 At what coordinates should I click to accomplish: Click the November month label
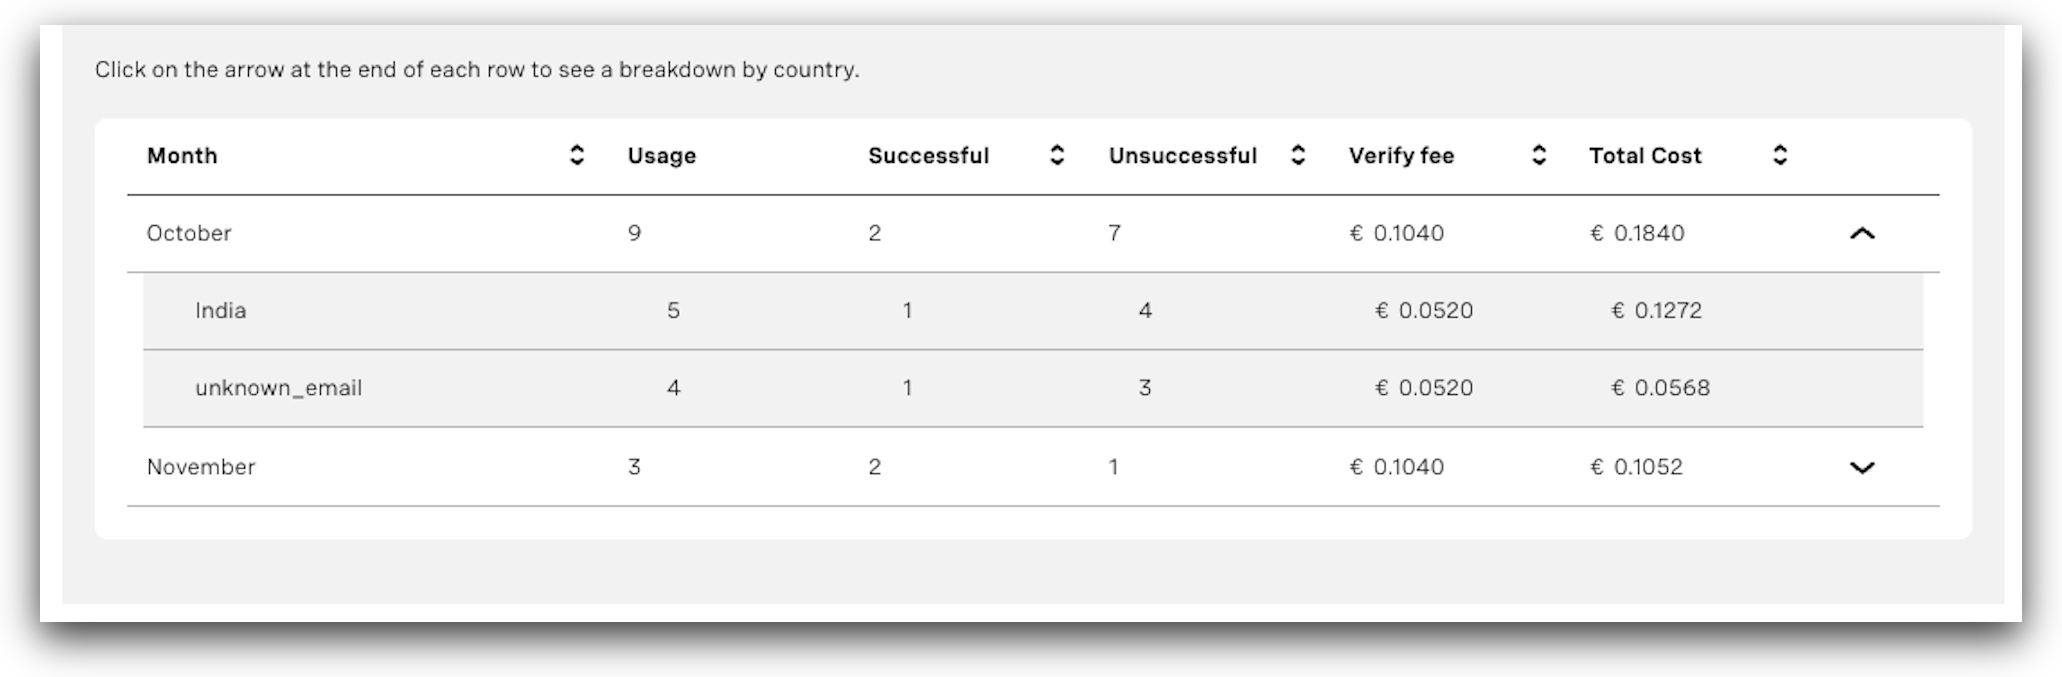201,466
